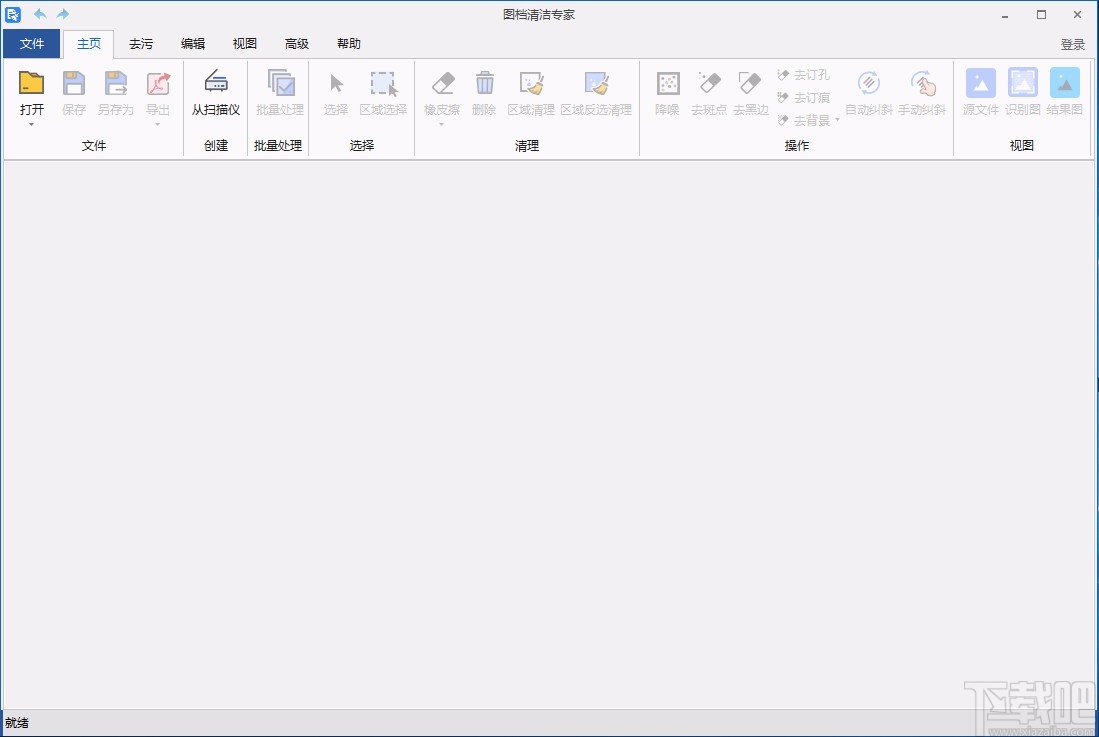Run 自动纠斜 automatic deskew

[868, 95]
